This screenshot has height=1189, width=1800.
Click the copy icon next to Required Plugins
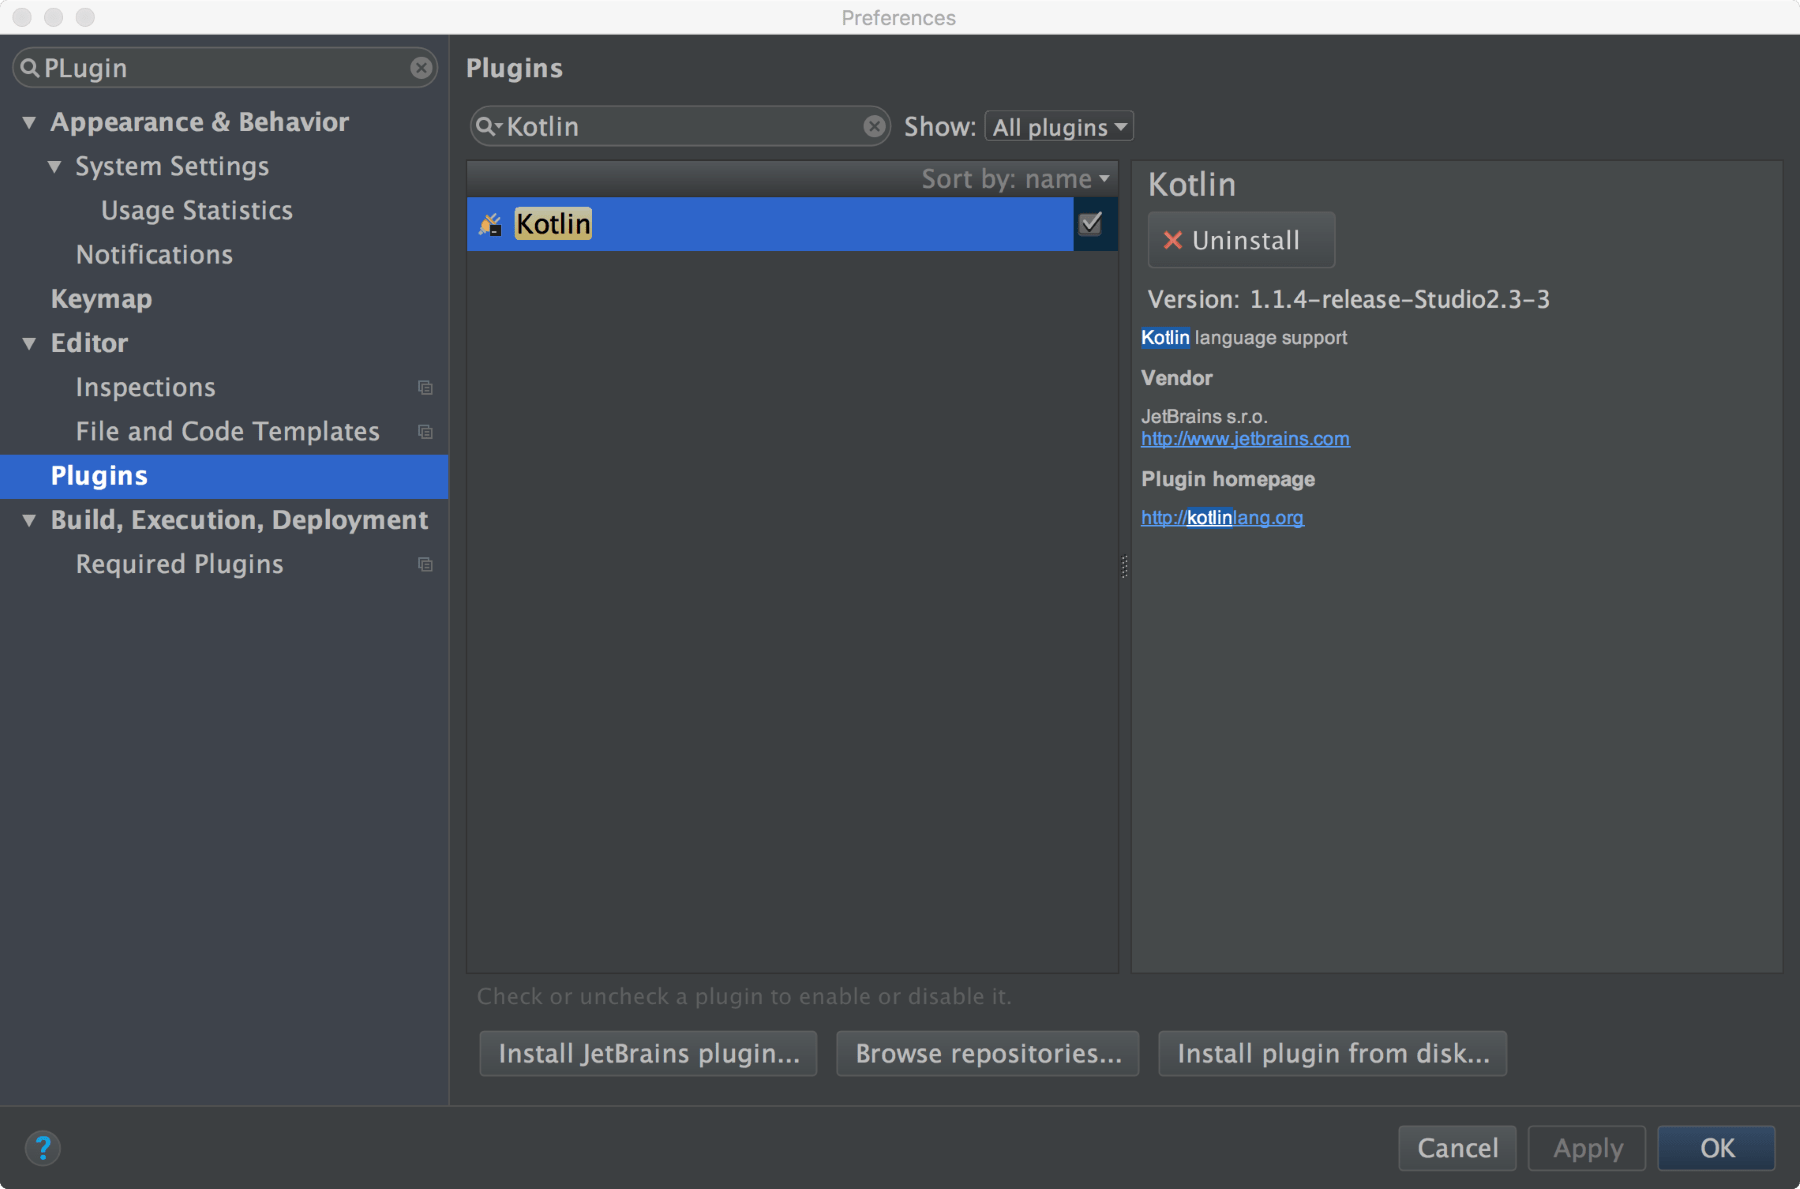pyautogui.click(x=425, y=564)
